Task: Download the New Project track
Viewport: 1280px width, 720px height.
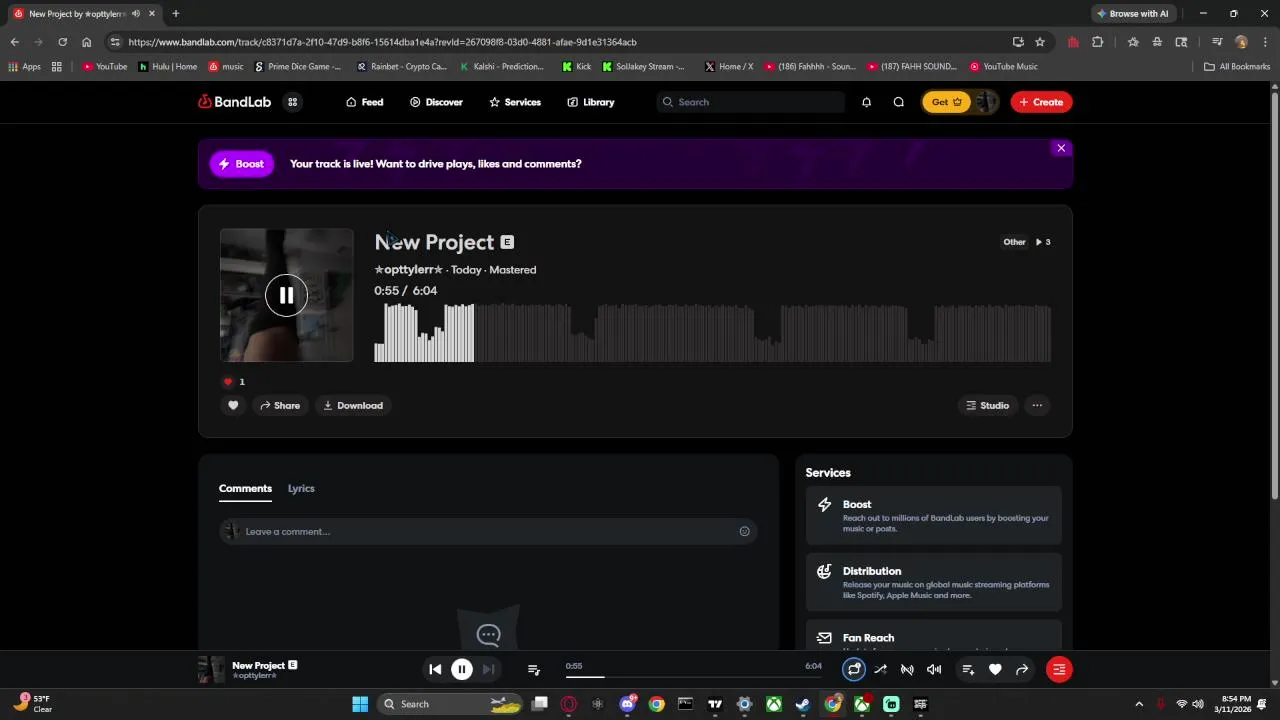Action: tap(353, 405)
